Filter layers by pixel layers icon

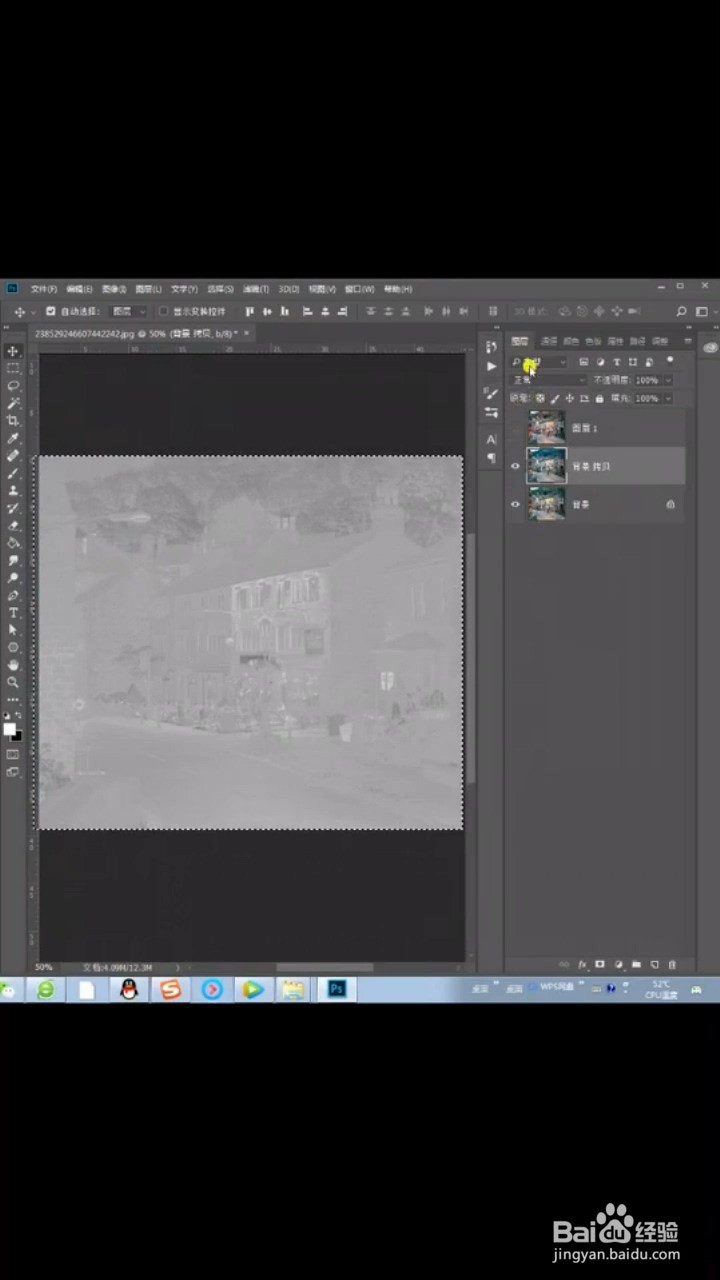point(583,362)
